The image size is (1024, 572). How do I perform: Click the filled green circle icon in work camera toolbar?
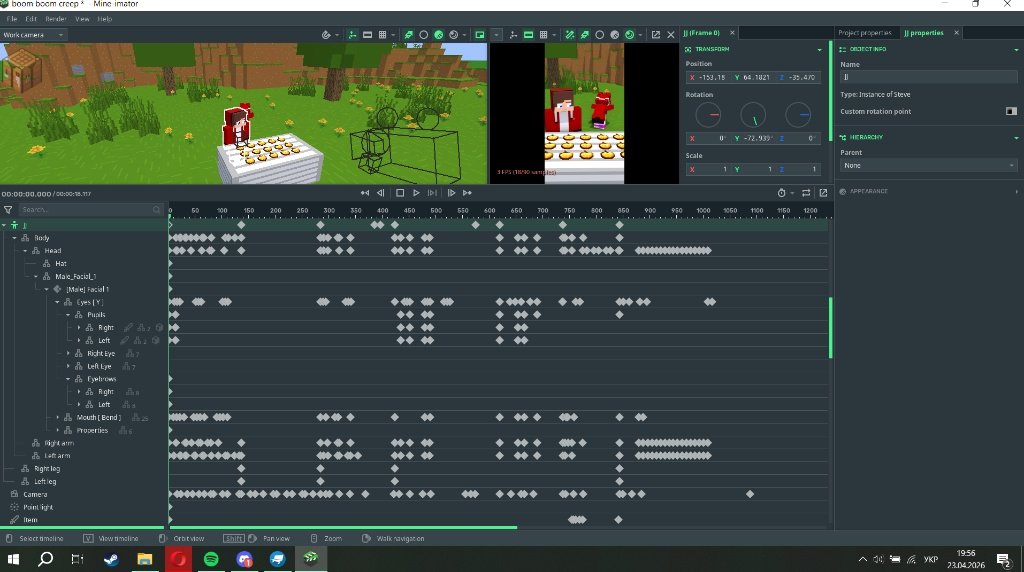pyautogui.click(x=439, y=35)
